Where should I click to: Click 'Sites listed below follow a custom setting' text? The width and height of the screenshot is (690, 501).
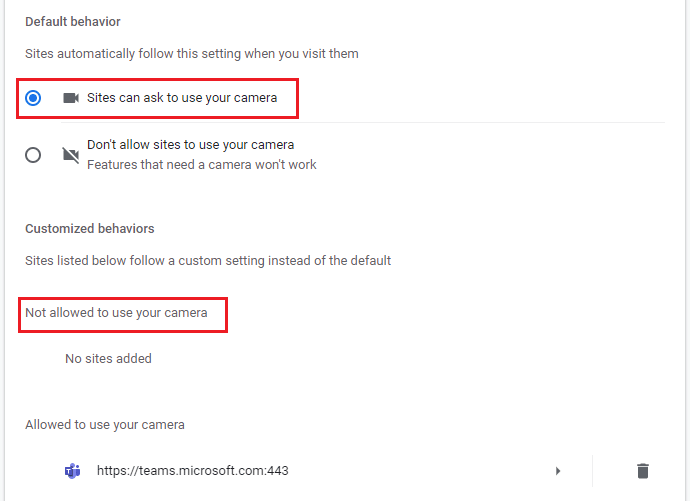(x=208, y=261)
